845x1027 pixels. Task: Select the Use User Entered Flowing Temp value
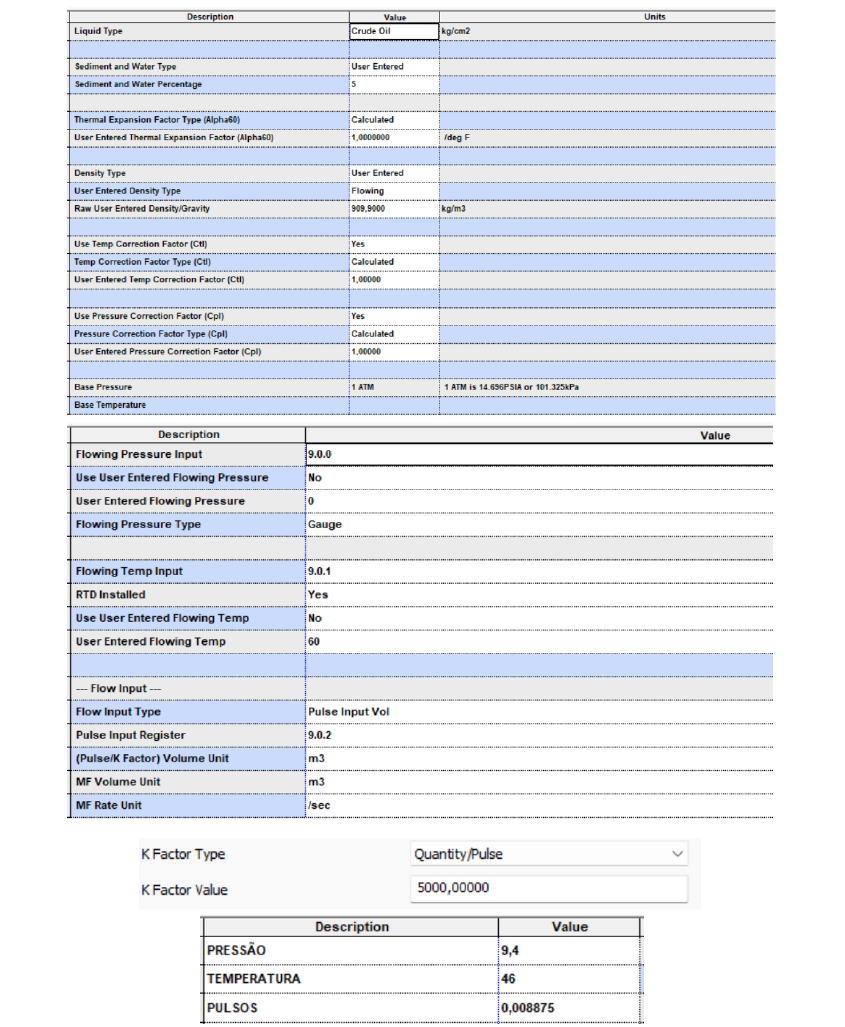[x=539, y=618]
